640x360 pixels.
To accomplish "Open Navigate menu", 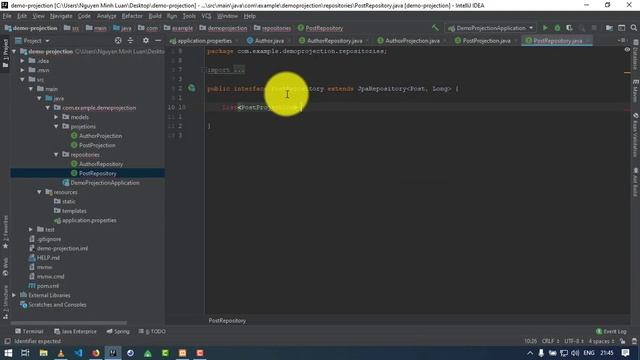I will tap(61, 16).
